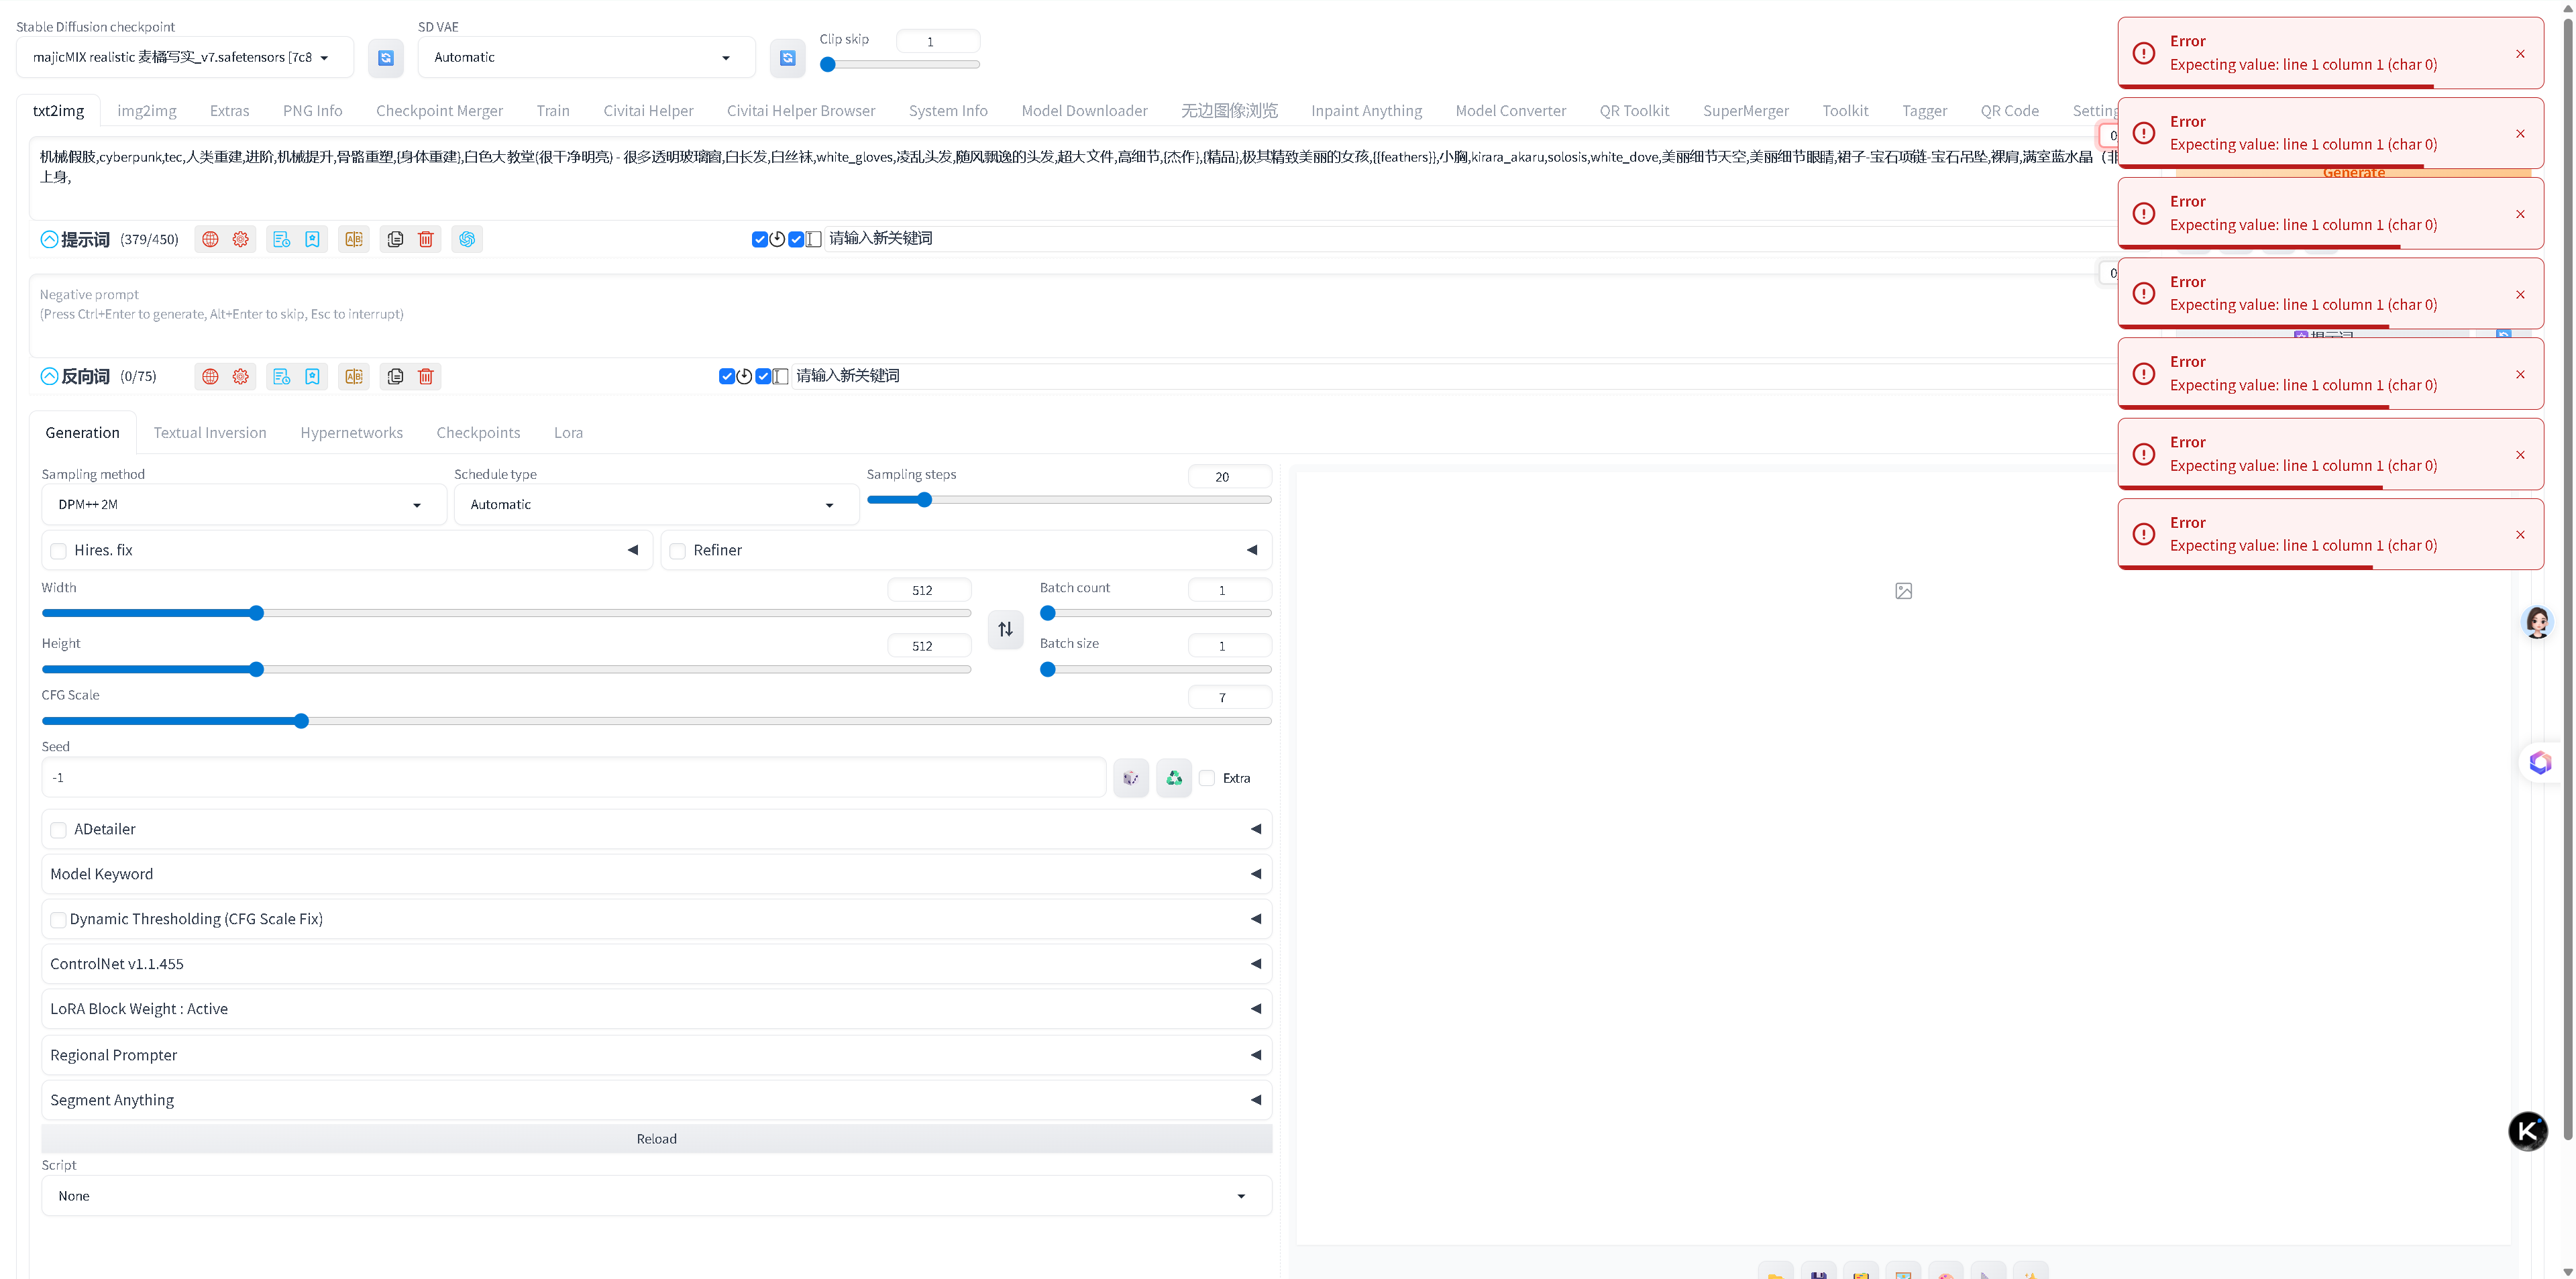Switch to the img2img tab
Image resolution: width=2576 pixels, height=1279 pixels.
point(147,111)
